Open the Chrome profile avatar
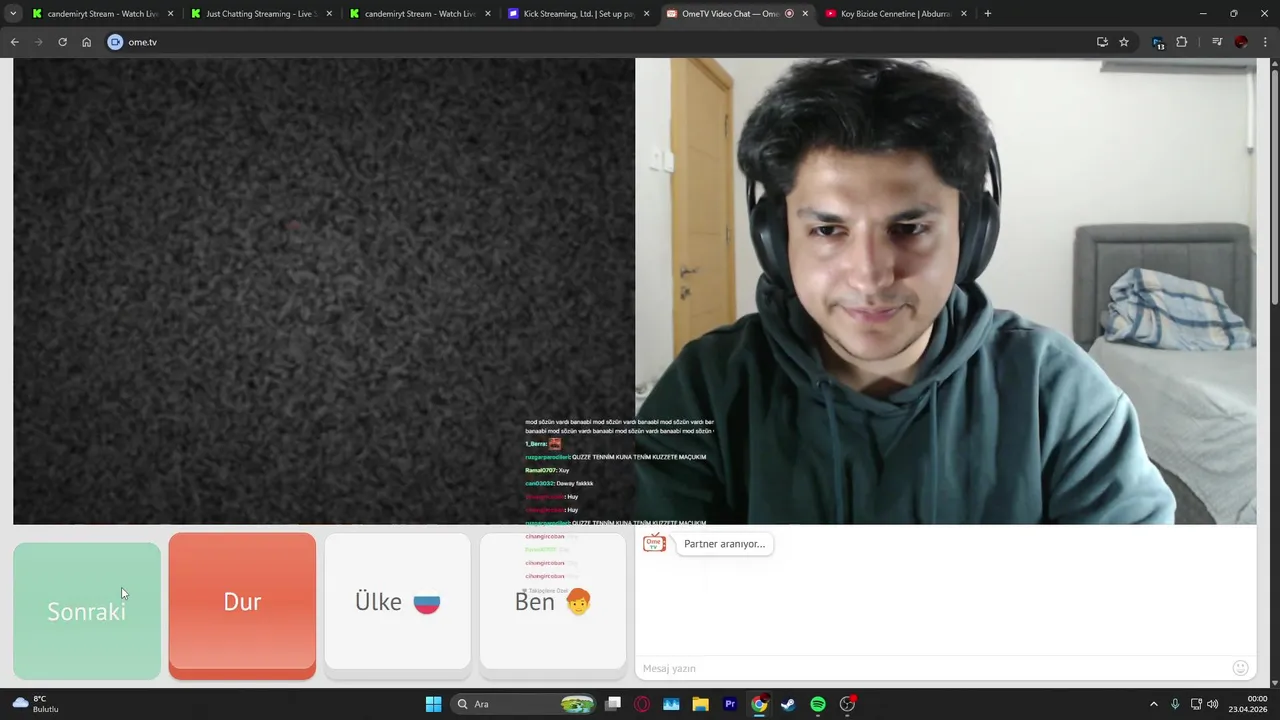1280x720 pixels. [1241, 42]
